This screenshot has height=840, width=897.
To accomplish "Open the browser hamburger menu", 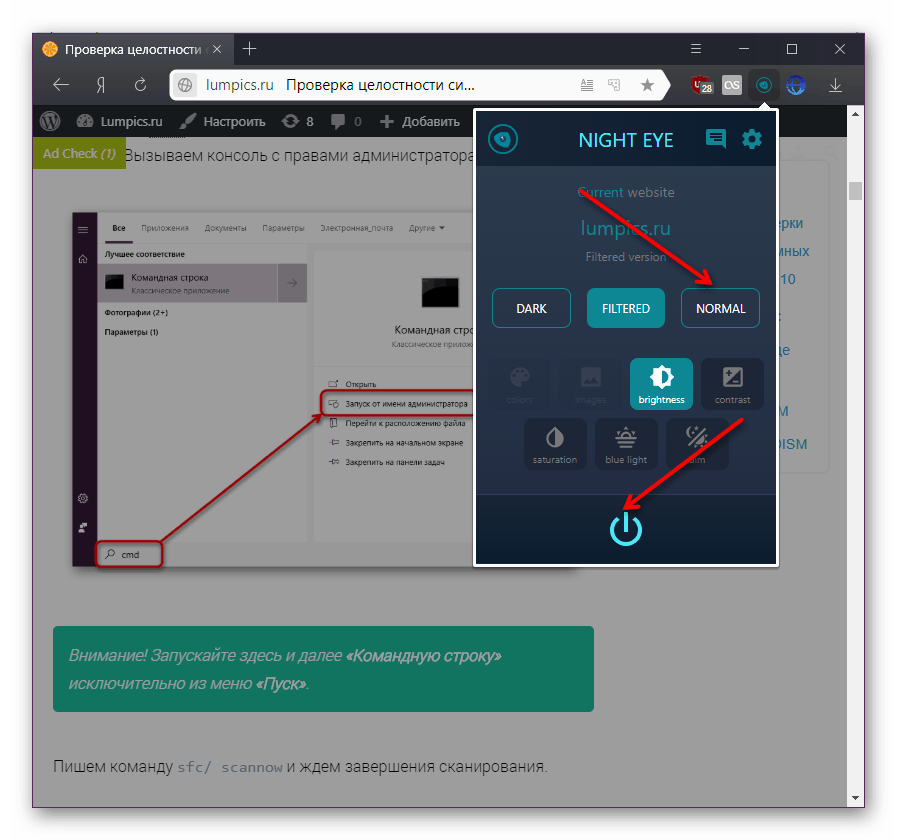I will point(696,49).
